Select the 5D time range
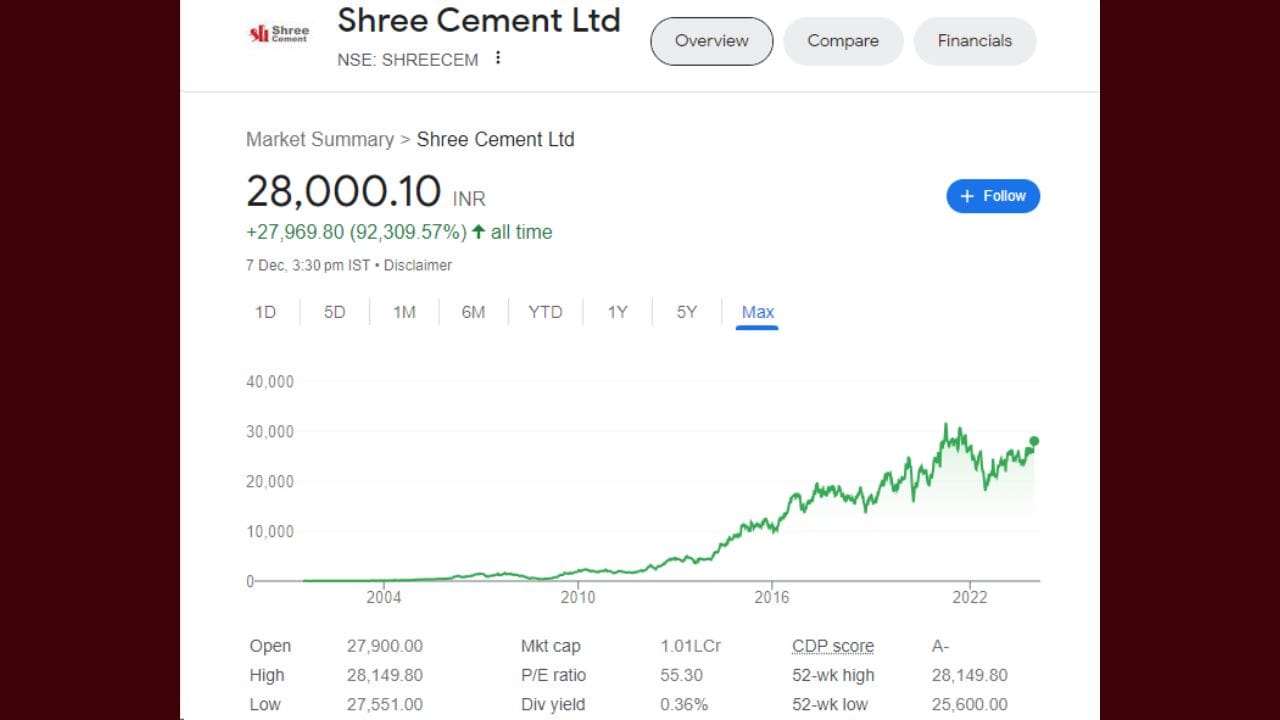The image size is (1280, 720). 334,312
